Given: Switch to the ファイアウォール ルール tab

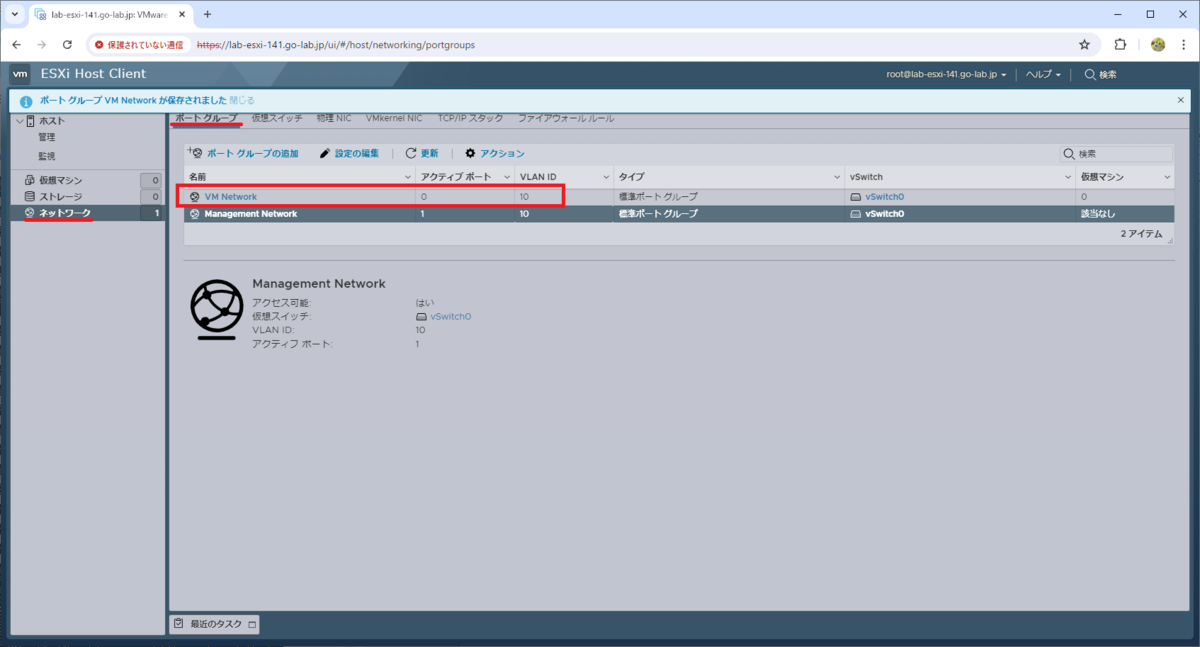Looking at the screenshot, I should [x=566, y=118].
